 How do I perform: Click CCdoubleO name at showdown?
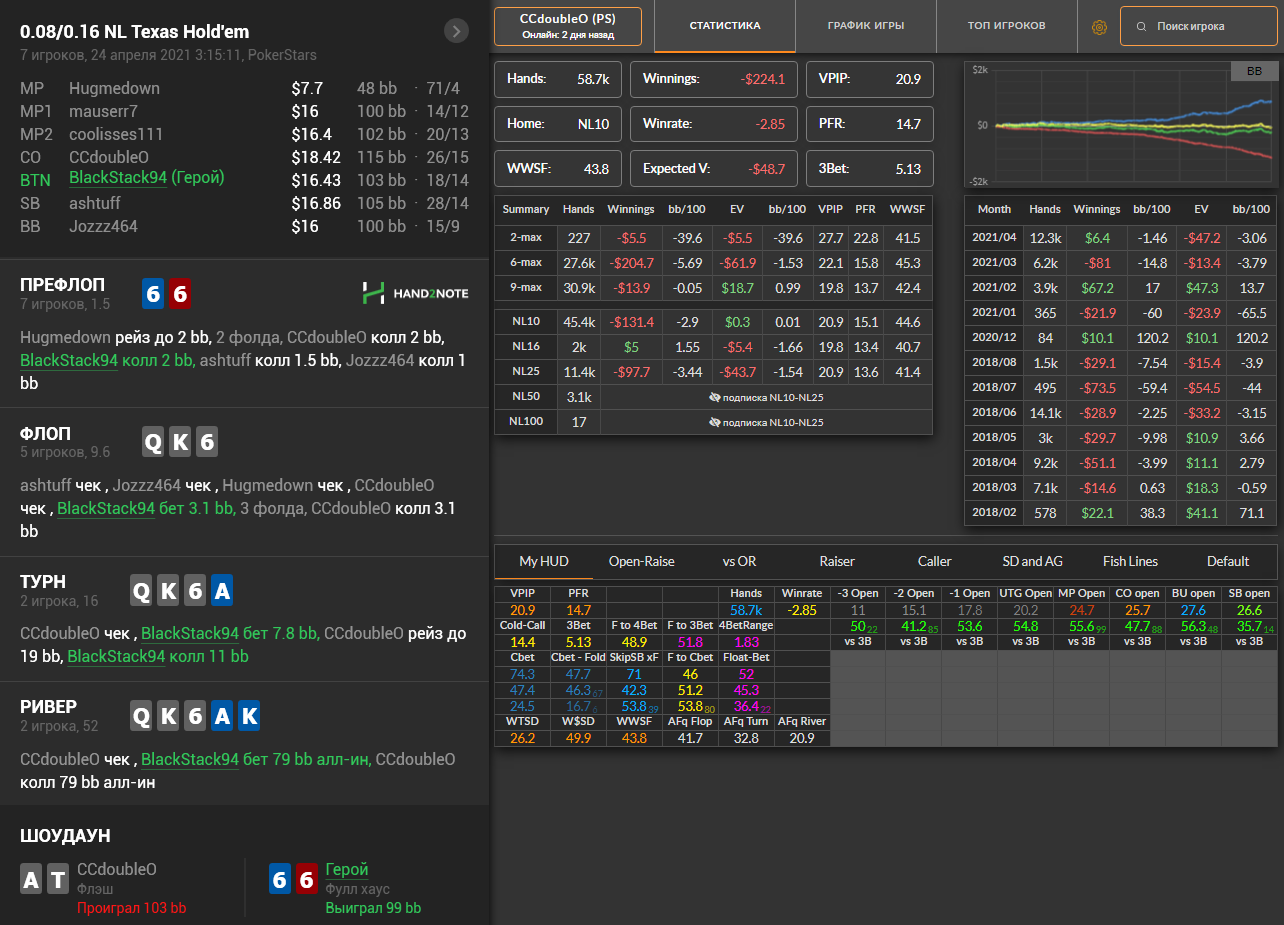point(117,870)
